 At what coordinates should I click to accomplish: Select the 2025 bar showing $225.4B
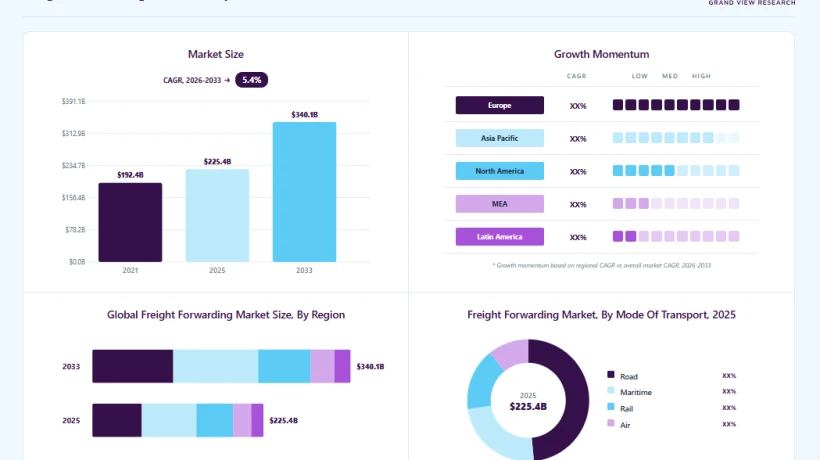click(217, 215)
